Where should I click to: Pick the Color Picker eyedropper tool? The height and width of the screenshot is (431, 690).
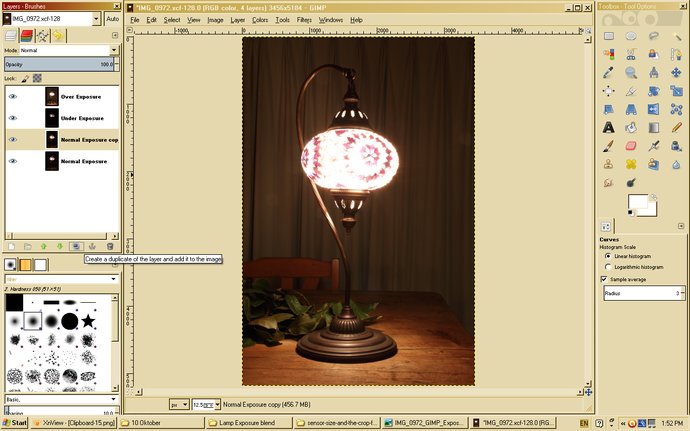click(x=609, y=72)
